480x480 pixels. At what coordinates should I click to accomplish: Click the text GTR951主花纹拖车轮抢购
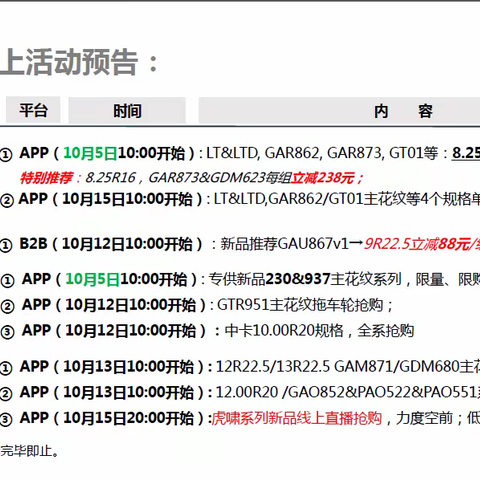click(300, 305)
